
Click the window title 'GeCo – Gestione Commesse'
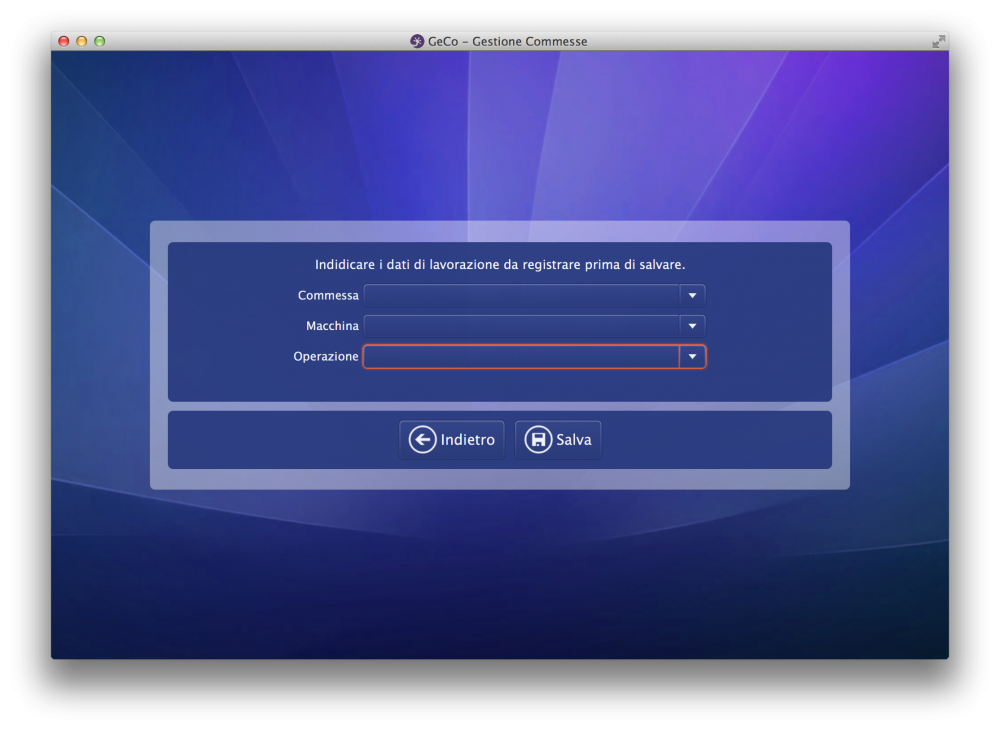point(508,41)
